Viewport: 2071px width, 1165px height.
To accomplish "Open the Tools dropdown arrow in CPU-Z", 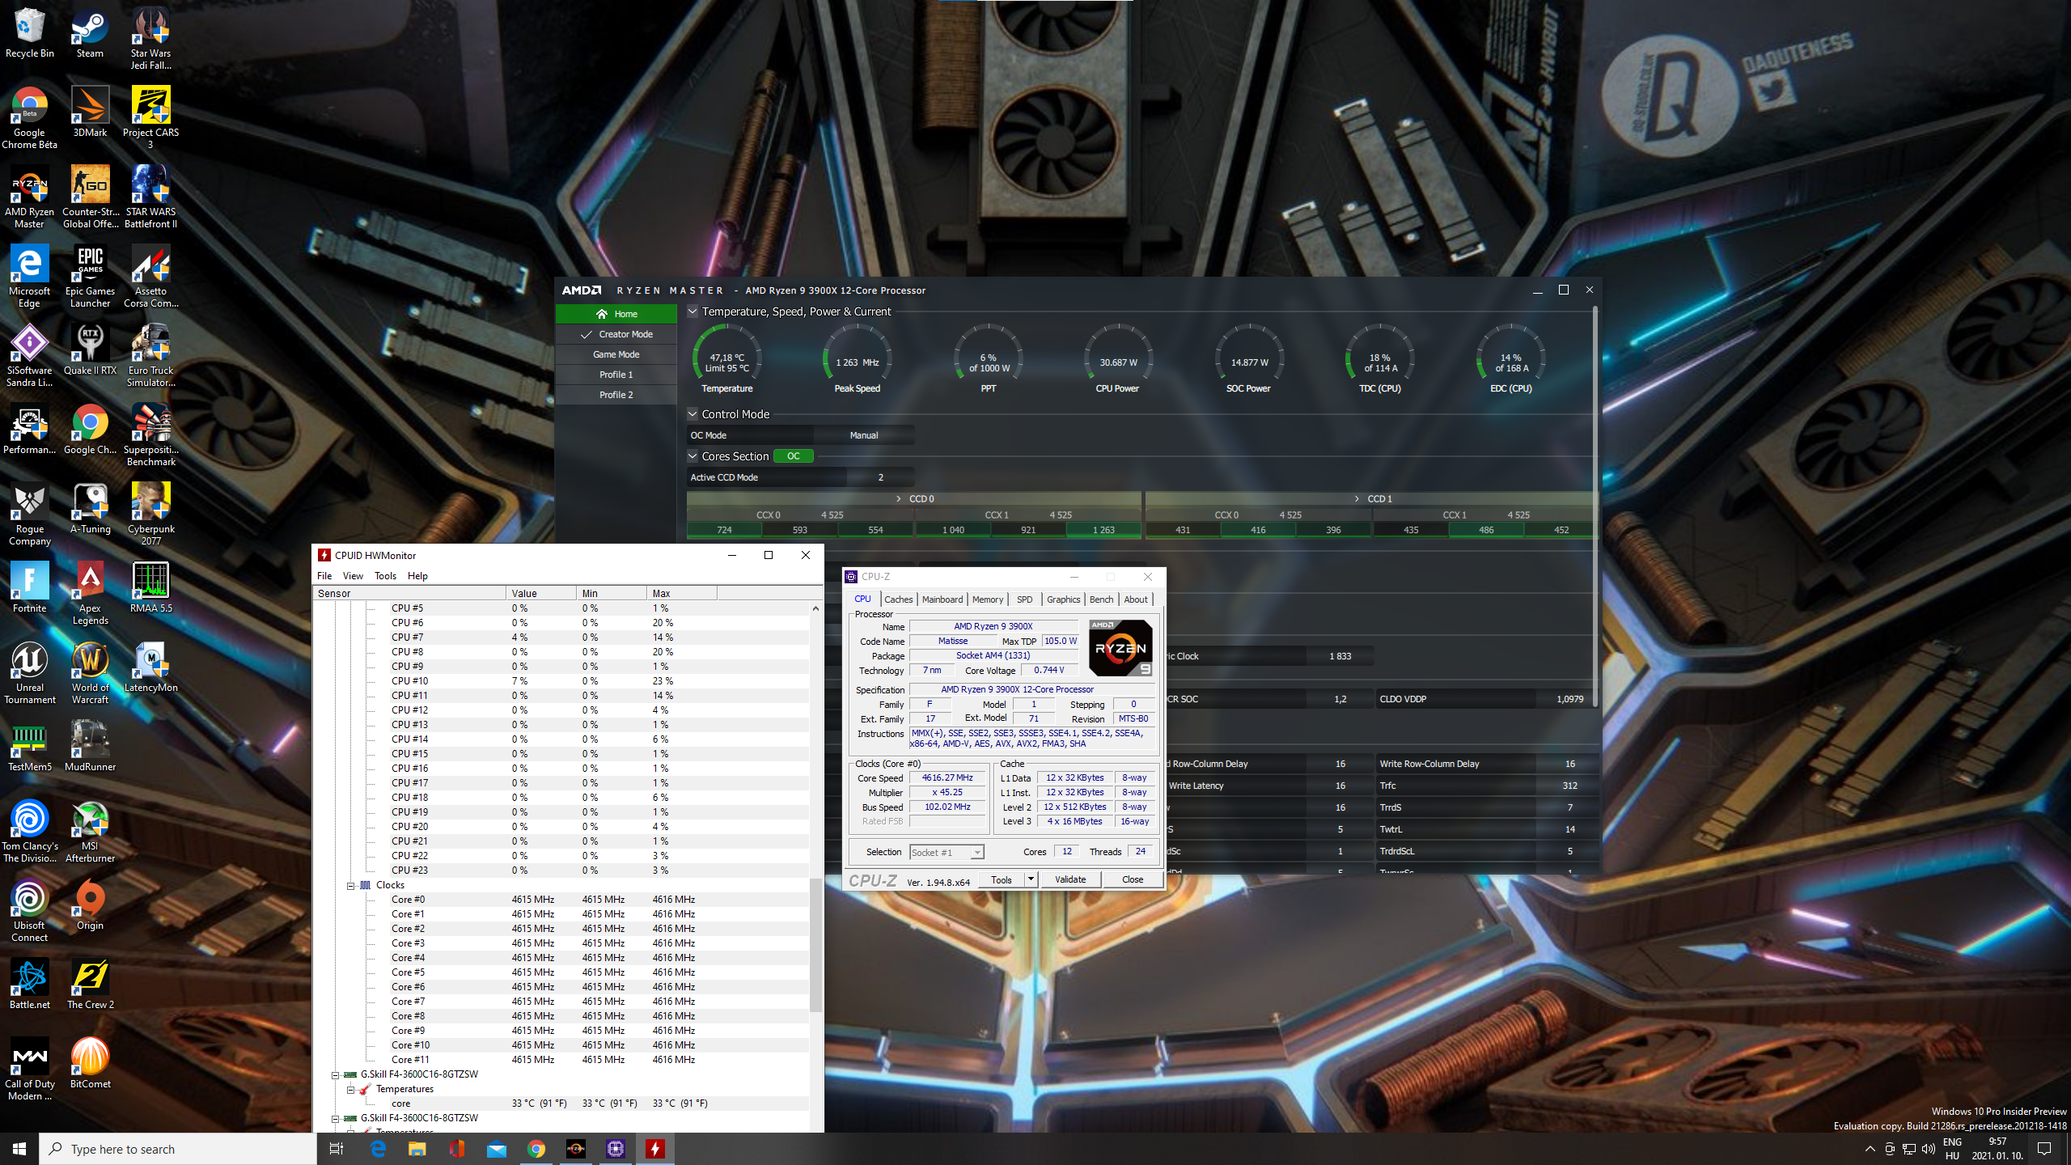I will coord(1030,879).
